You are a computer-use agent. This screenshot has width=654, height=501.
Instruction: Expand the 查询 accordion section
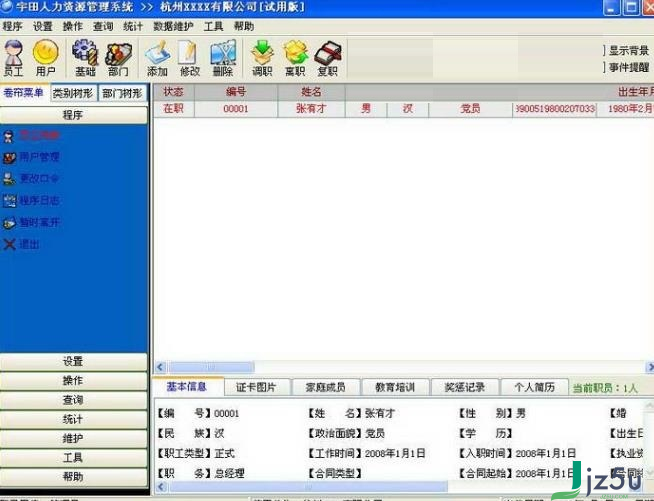pos(73,400)
